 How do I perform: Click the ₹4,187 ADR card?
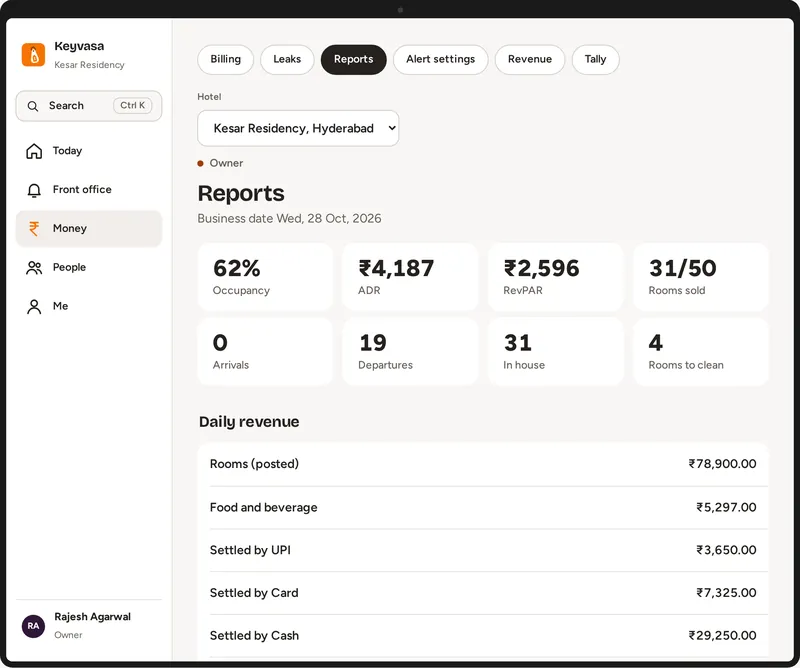pos(410,277)
